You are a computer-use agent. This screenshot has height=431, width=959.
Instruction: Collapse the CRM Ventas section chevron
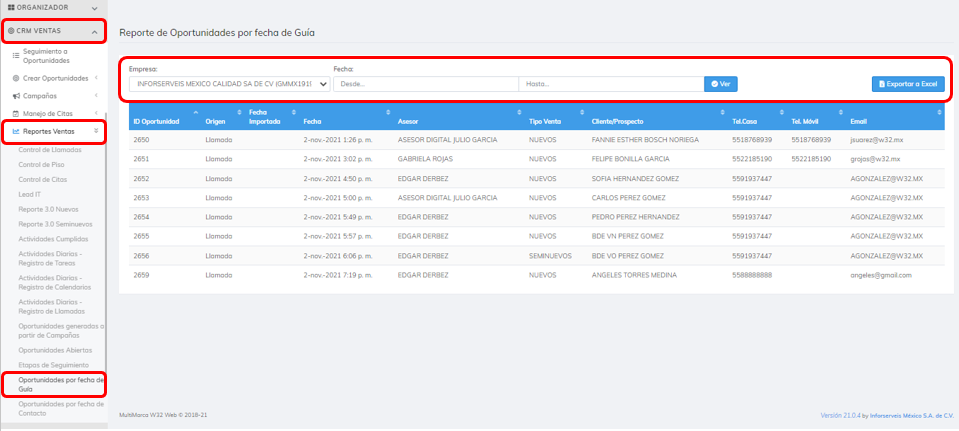click(94, 32)
